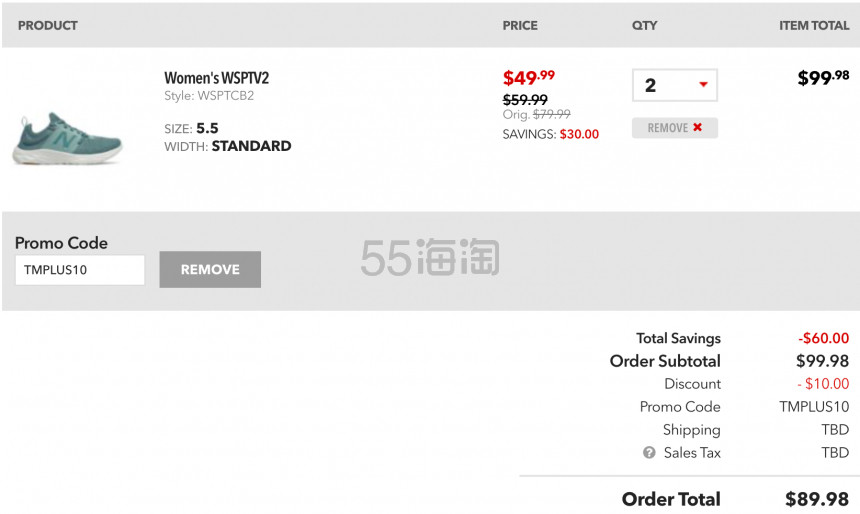Click the Discount - $10.00 amount
This screenshot has width=860, height=514.
[x=823, y=383]
